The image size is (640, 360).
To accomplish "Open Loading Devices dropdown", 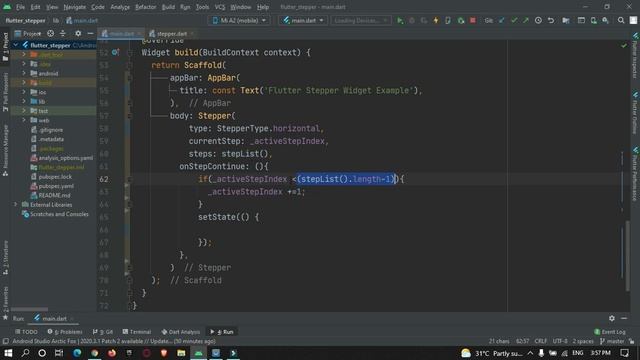I will pyautogui.click(x=360, y=20).
